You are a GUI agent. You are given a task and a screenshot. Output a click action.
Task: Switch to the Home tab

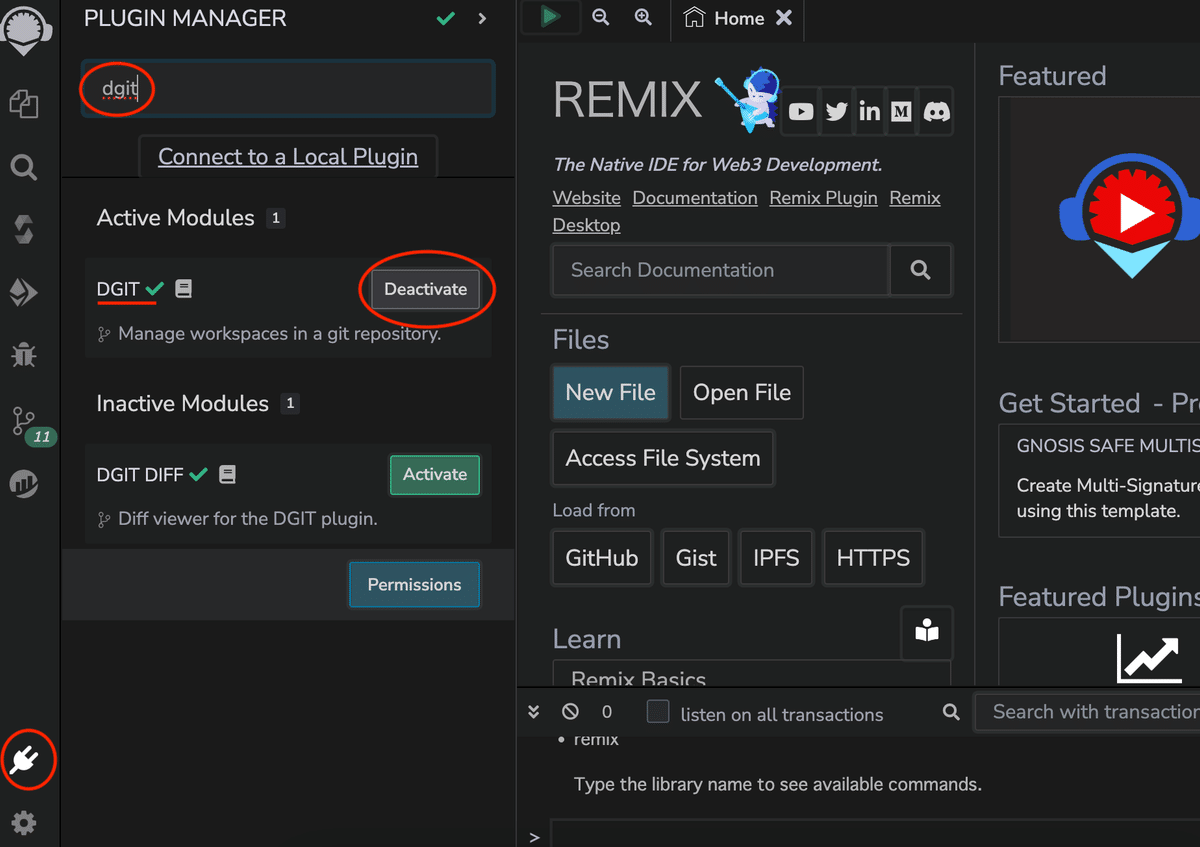click(738, 18)
